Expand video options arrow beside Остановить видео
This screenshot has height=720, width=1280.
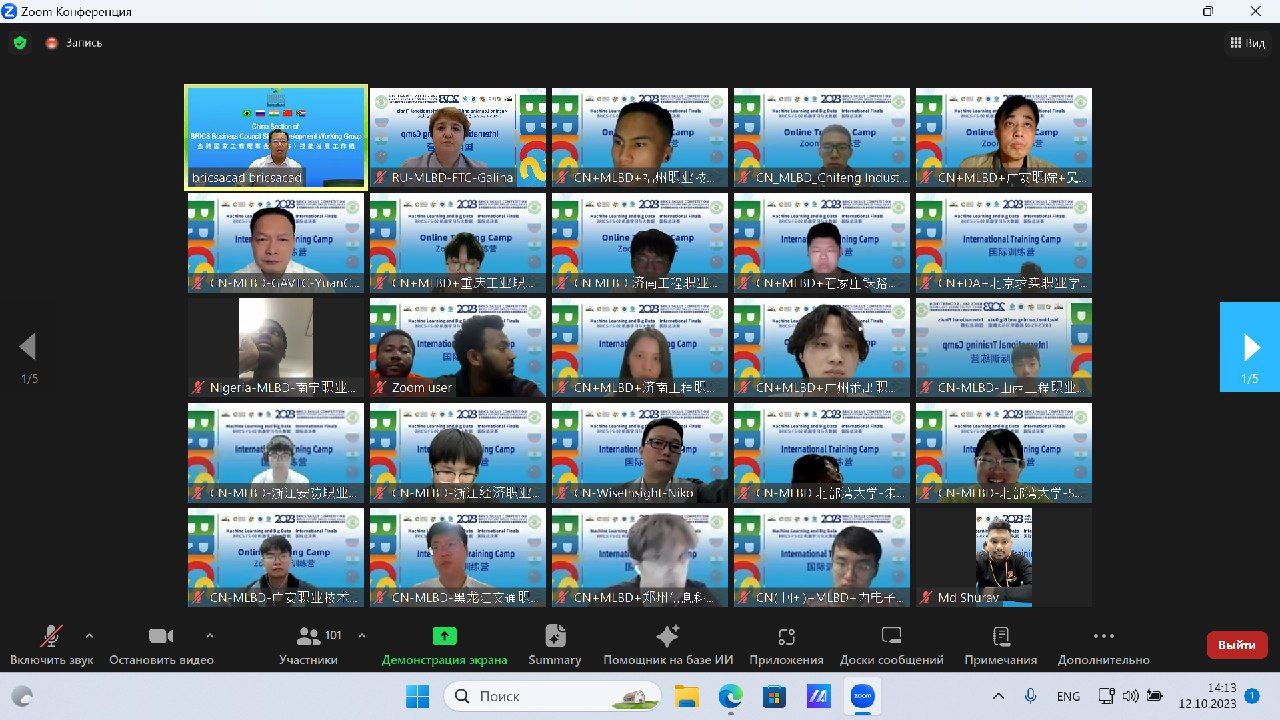tap(209, 635)
